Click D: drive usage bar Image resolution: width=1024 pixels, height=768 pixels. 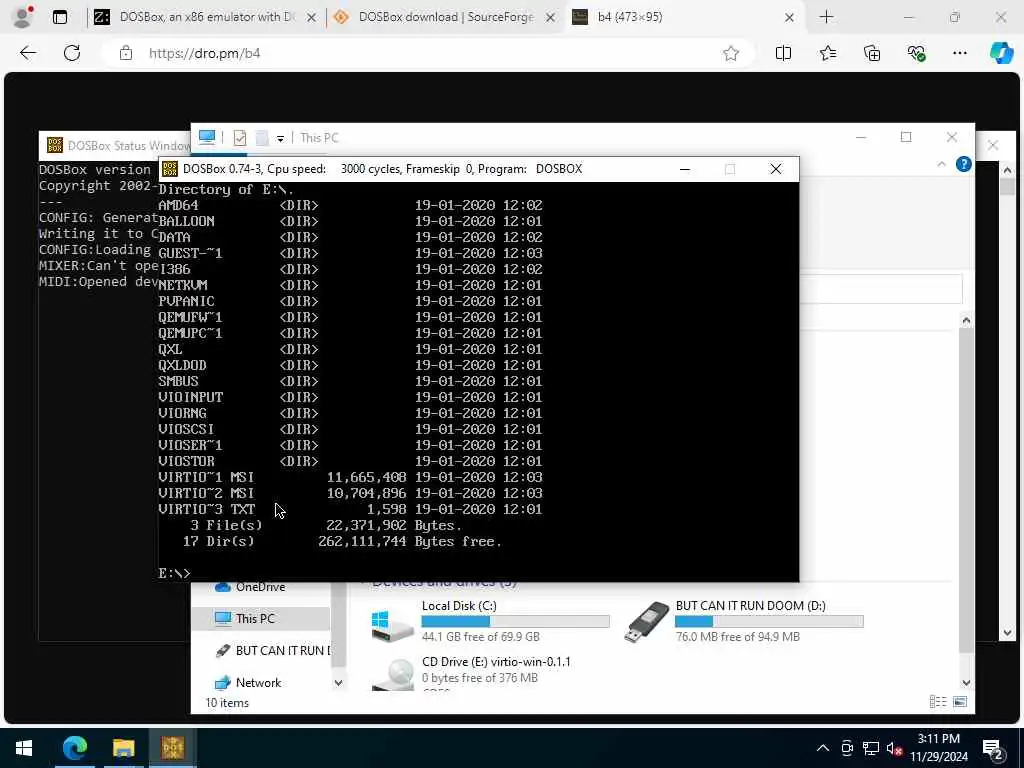point(769,621)
